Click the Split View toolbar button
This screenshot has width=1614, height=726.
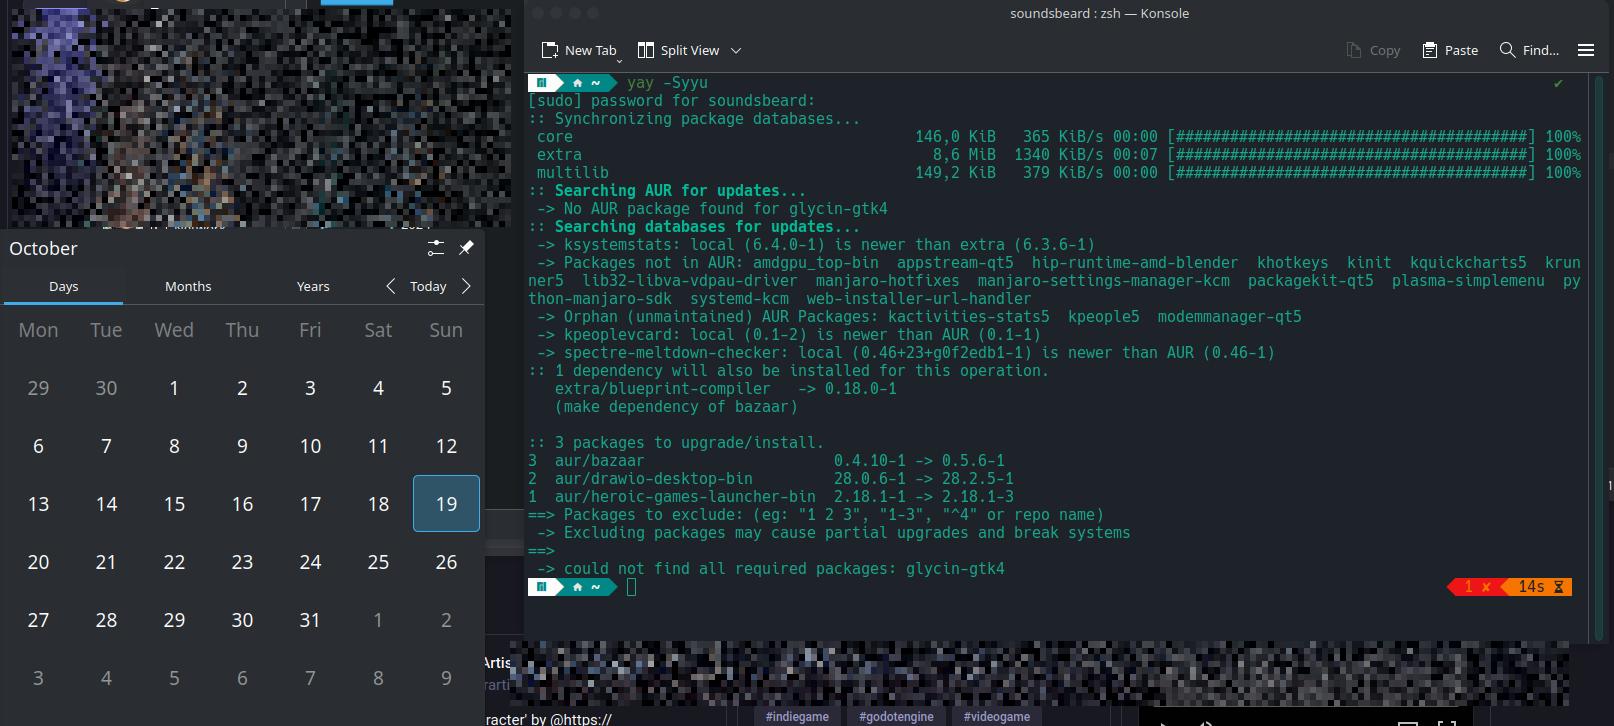(679, 50)
